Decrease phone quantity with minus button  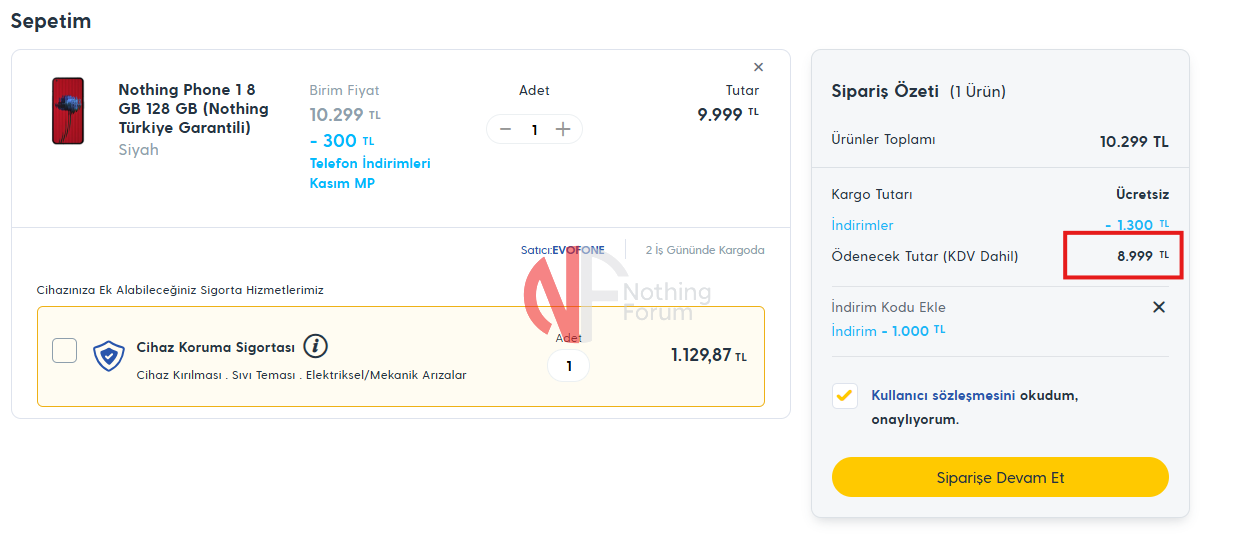point(505,129)
